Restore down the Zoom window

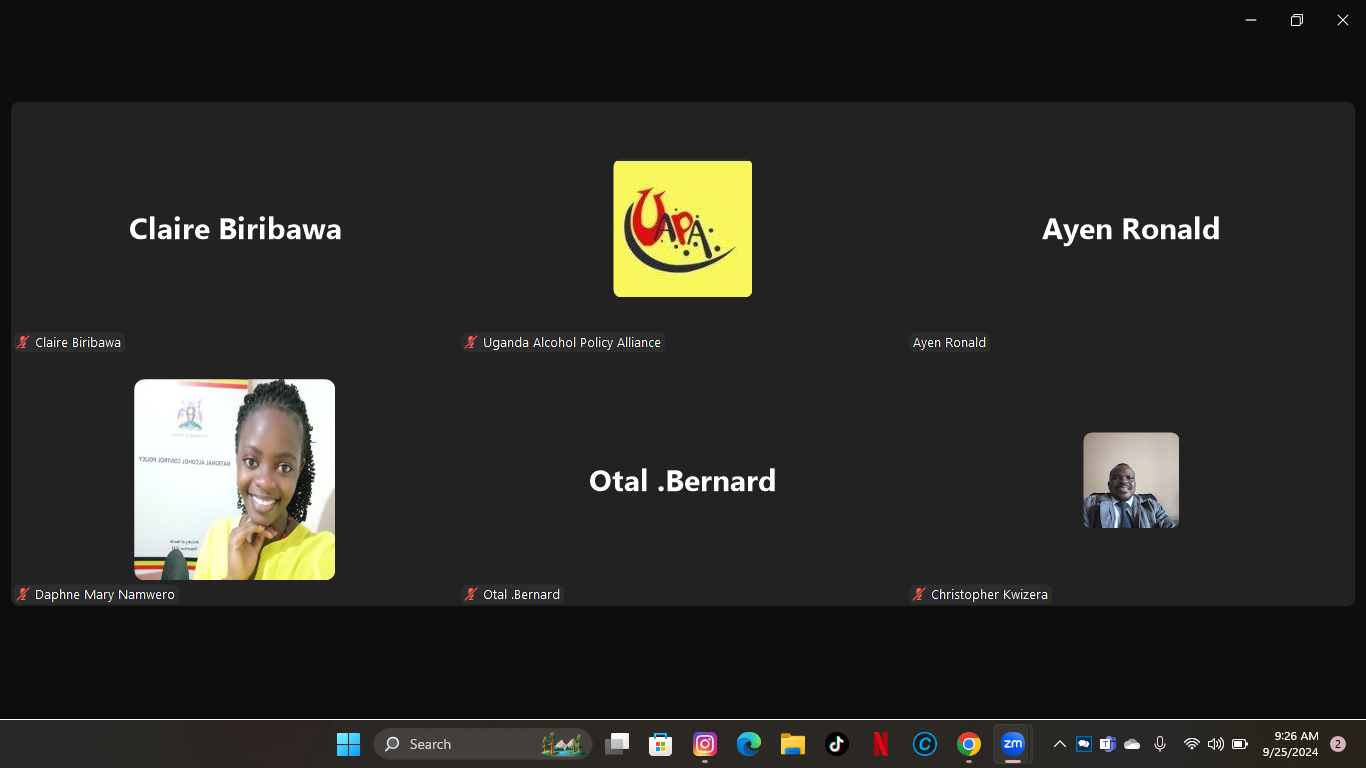point(1297,20)
